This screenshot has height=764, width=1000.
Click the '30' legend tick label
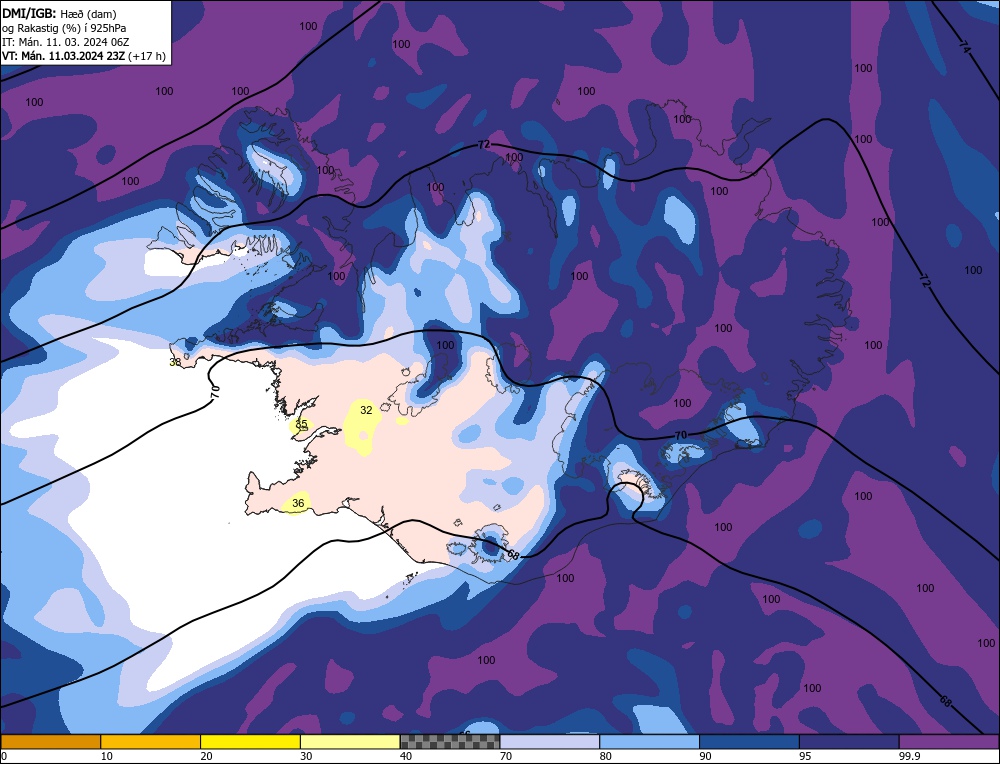[x=307, y=756]
